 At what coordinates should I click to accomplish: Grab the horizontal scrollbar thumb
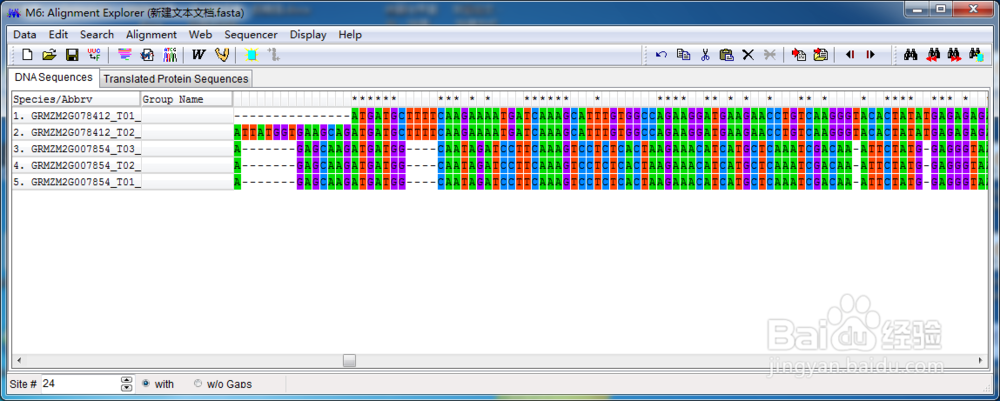349,360
